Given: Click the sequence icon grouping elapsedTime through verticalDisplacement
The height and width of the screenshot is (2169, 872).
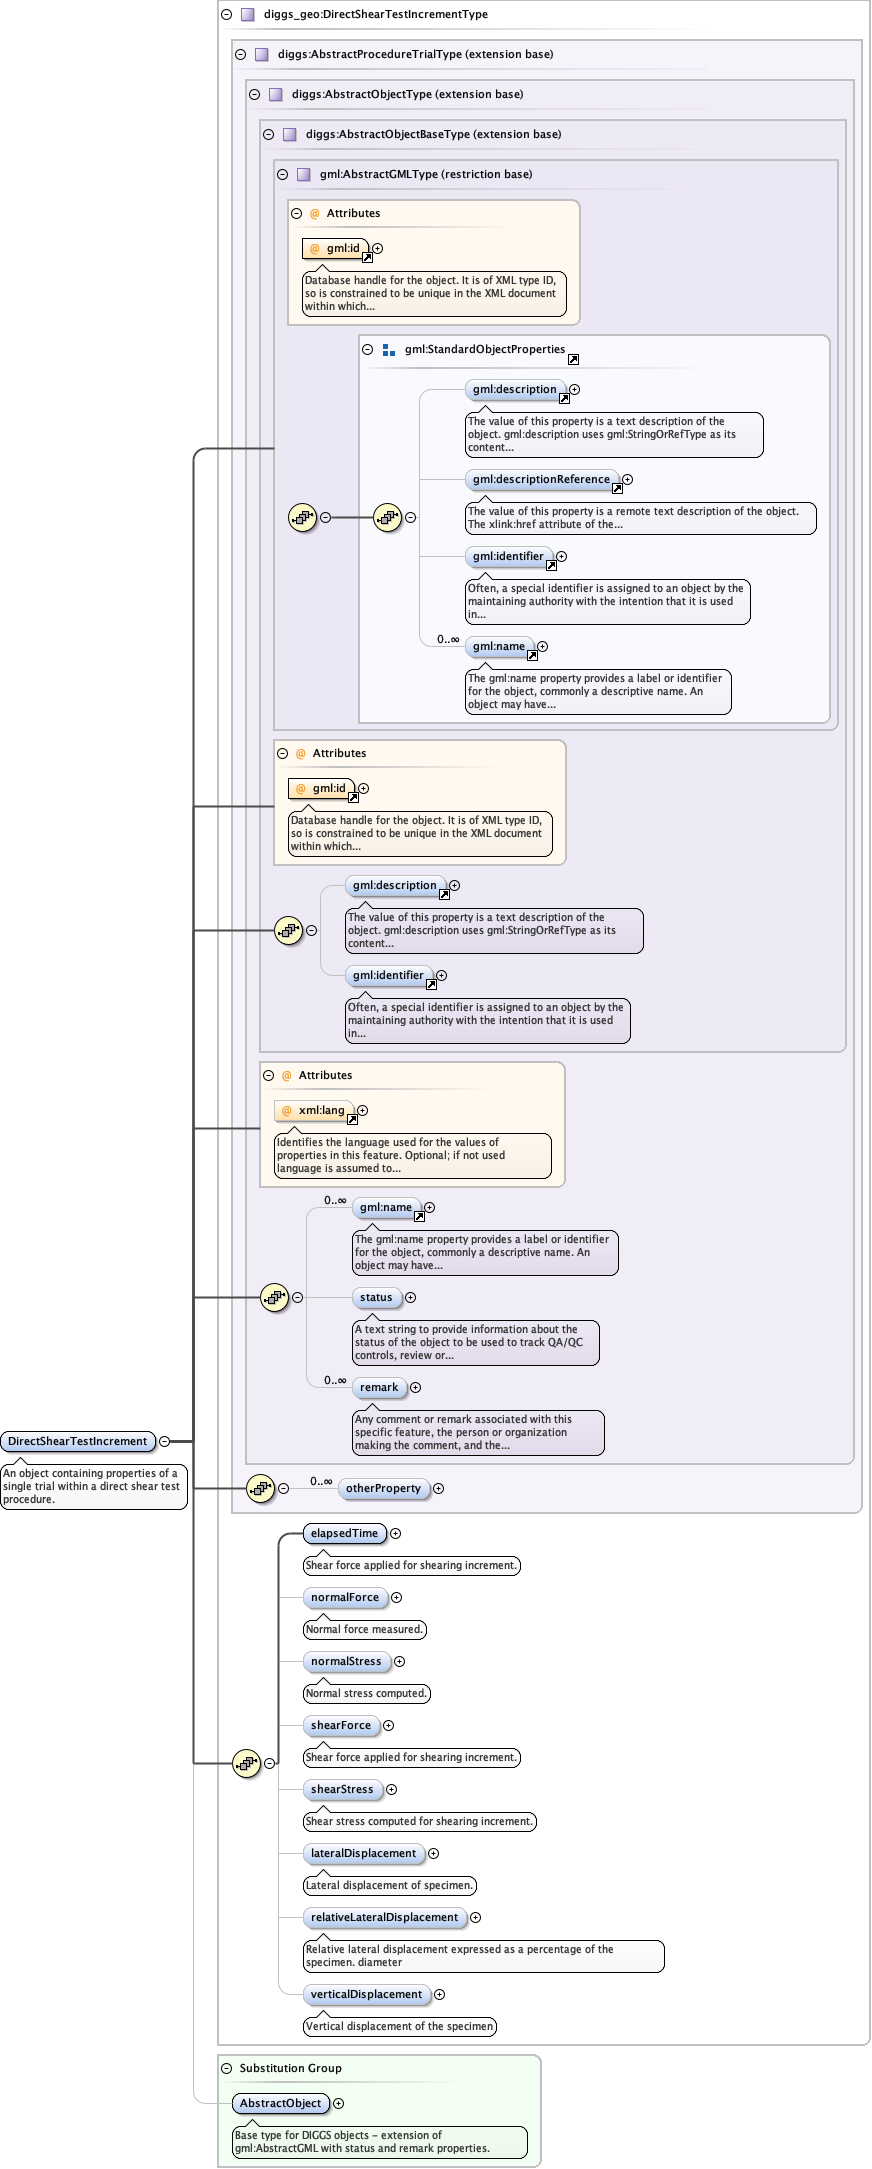Looking at the screenshot, I should point(246,1763).
